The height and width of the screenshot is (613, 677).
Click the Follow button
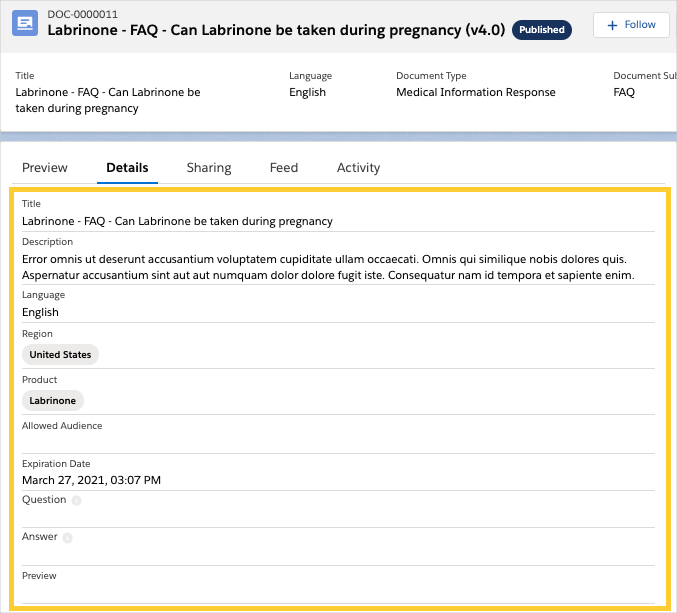pos(631,25)
